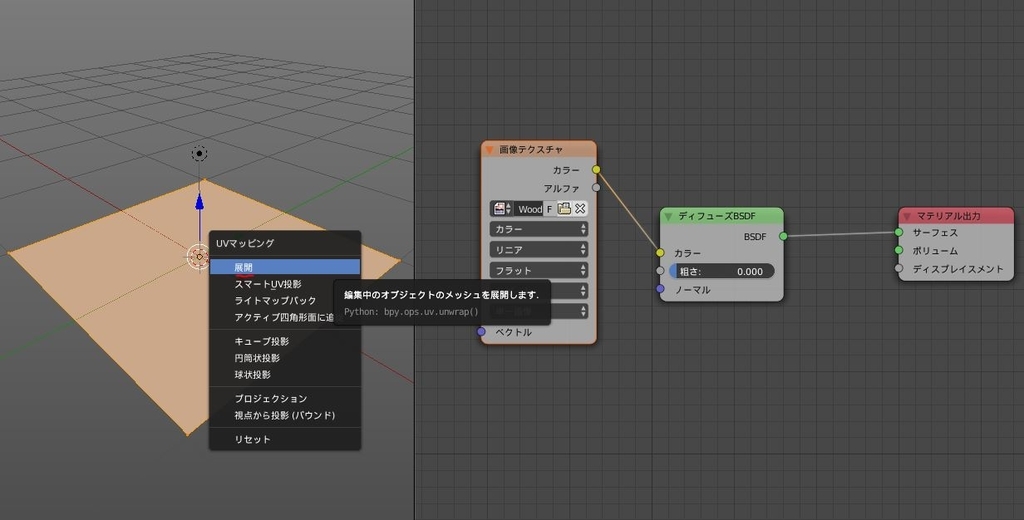Click the yellow カラー input socket on Diffuse BSDF
This screenshot has width=1024, height=520.
click(x=660, y=253)
